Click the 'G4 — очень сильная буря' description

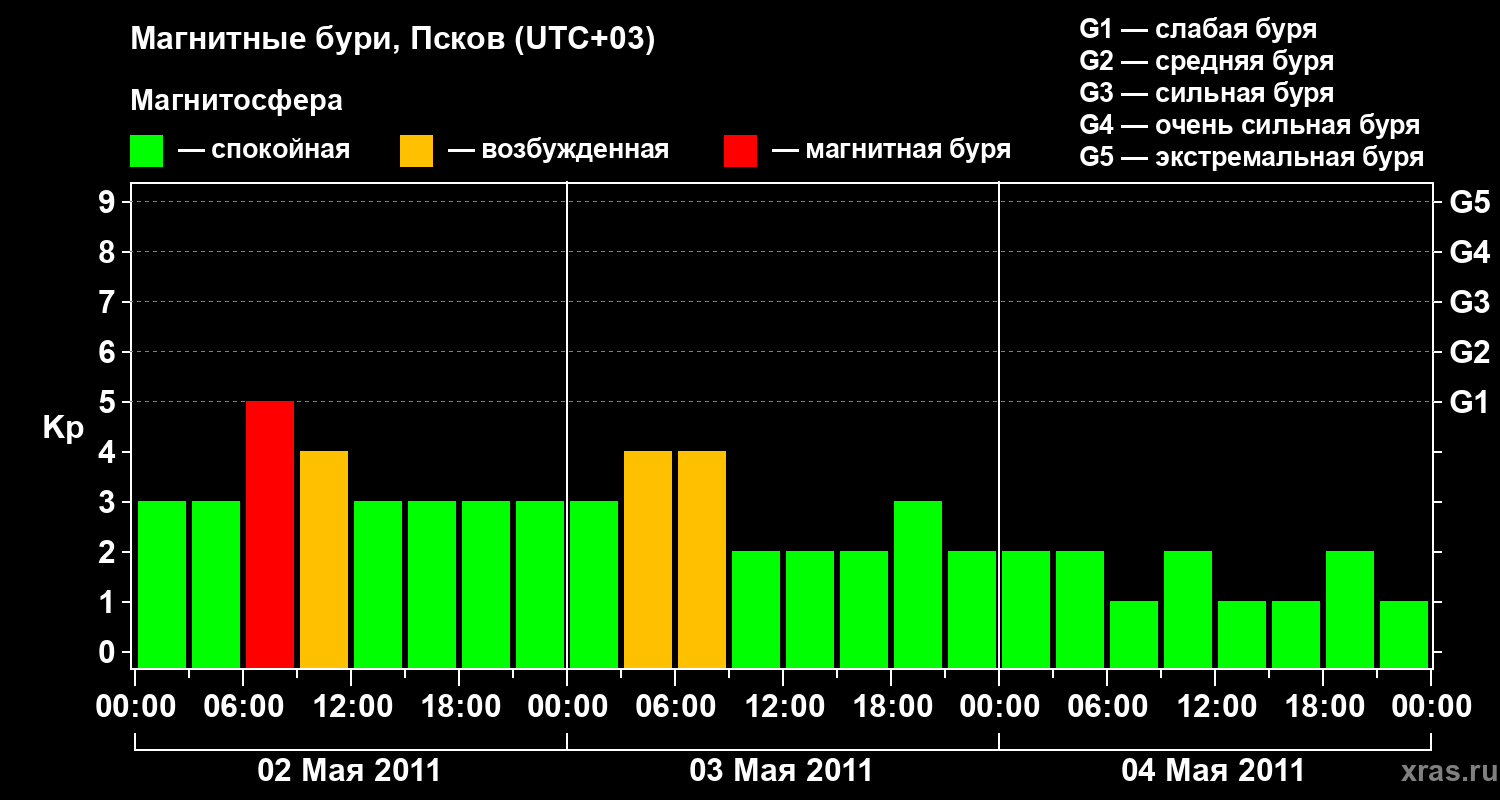click(1250, 125)
